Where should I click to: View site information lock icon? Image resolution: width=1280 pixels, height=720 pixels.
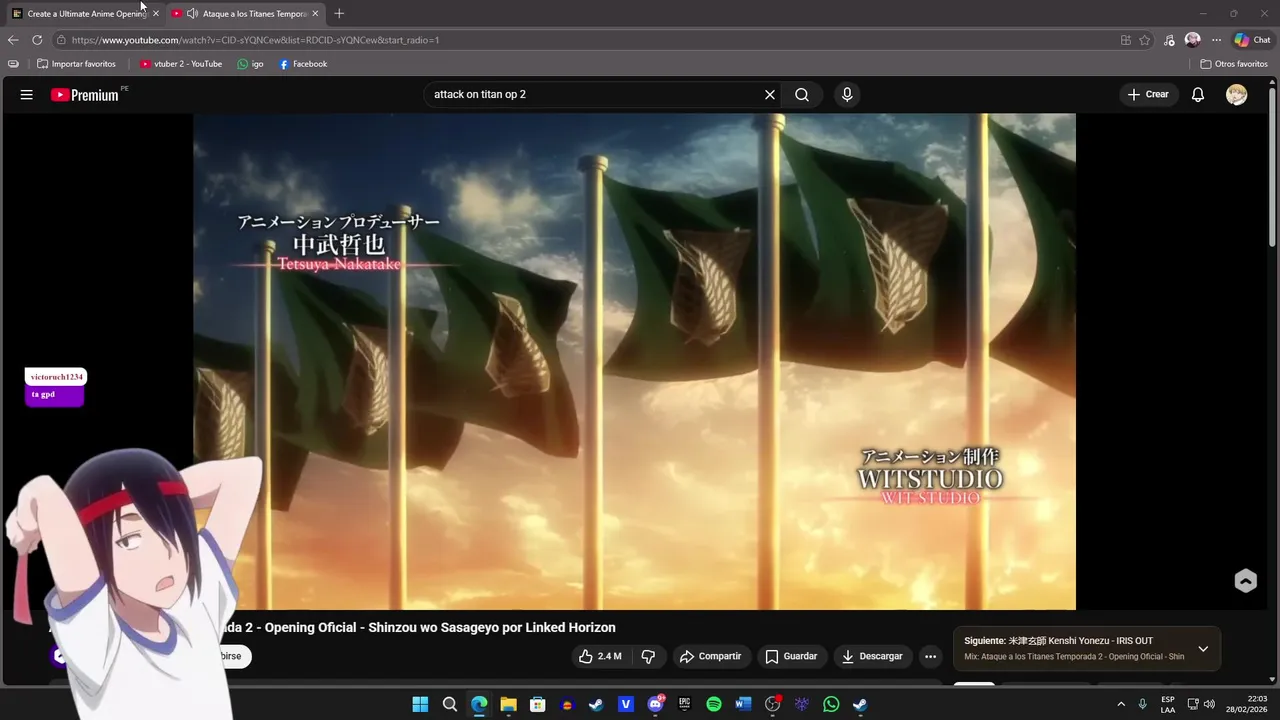pos(61,40)
